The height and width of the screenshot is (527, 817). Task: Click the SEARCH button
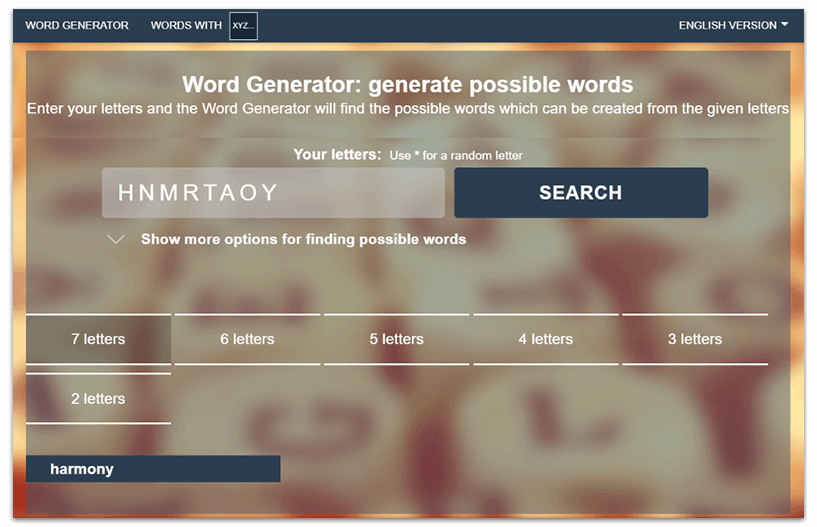pyautogui.click(x=581, y=192)
